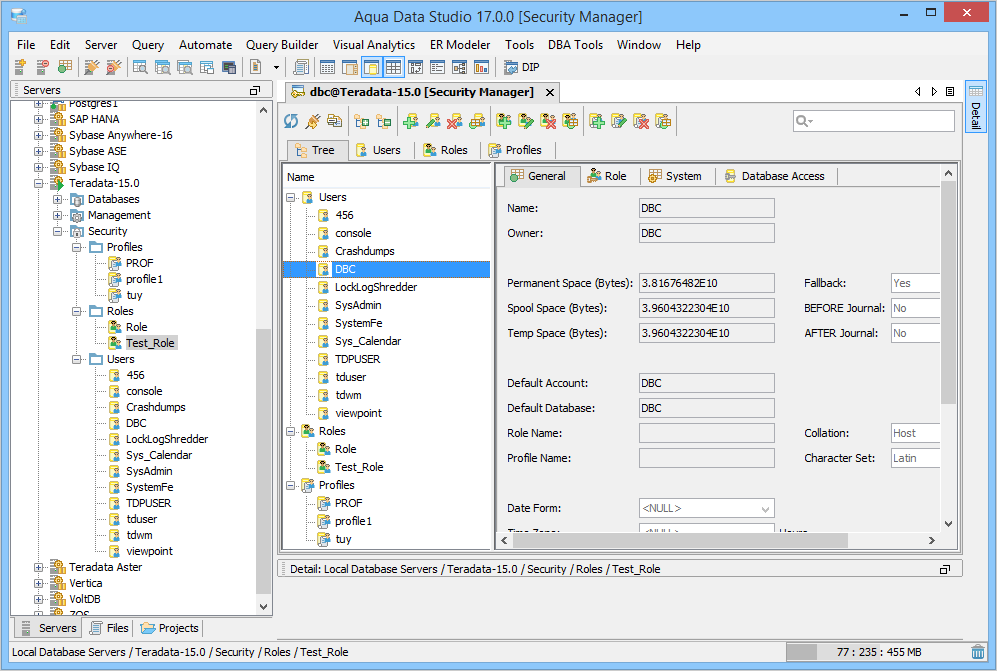This screenshot has width=997, height=671.
Task: Click the DIP toolbar button
Action: [x=522, y=67]
